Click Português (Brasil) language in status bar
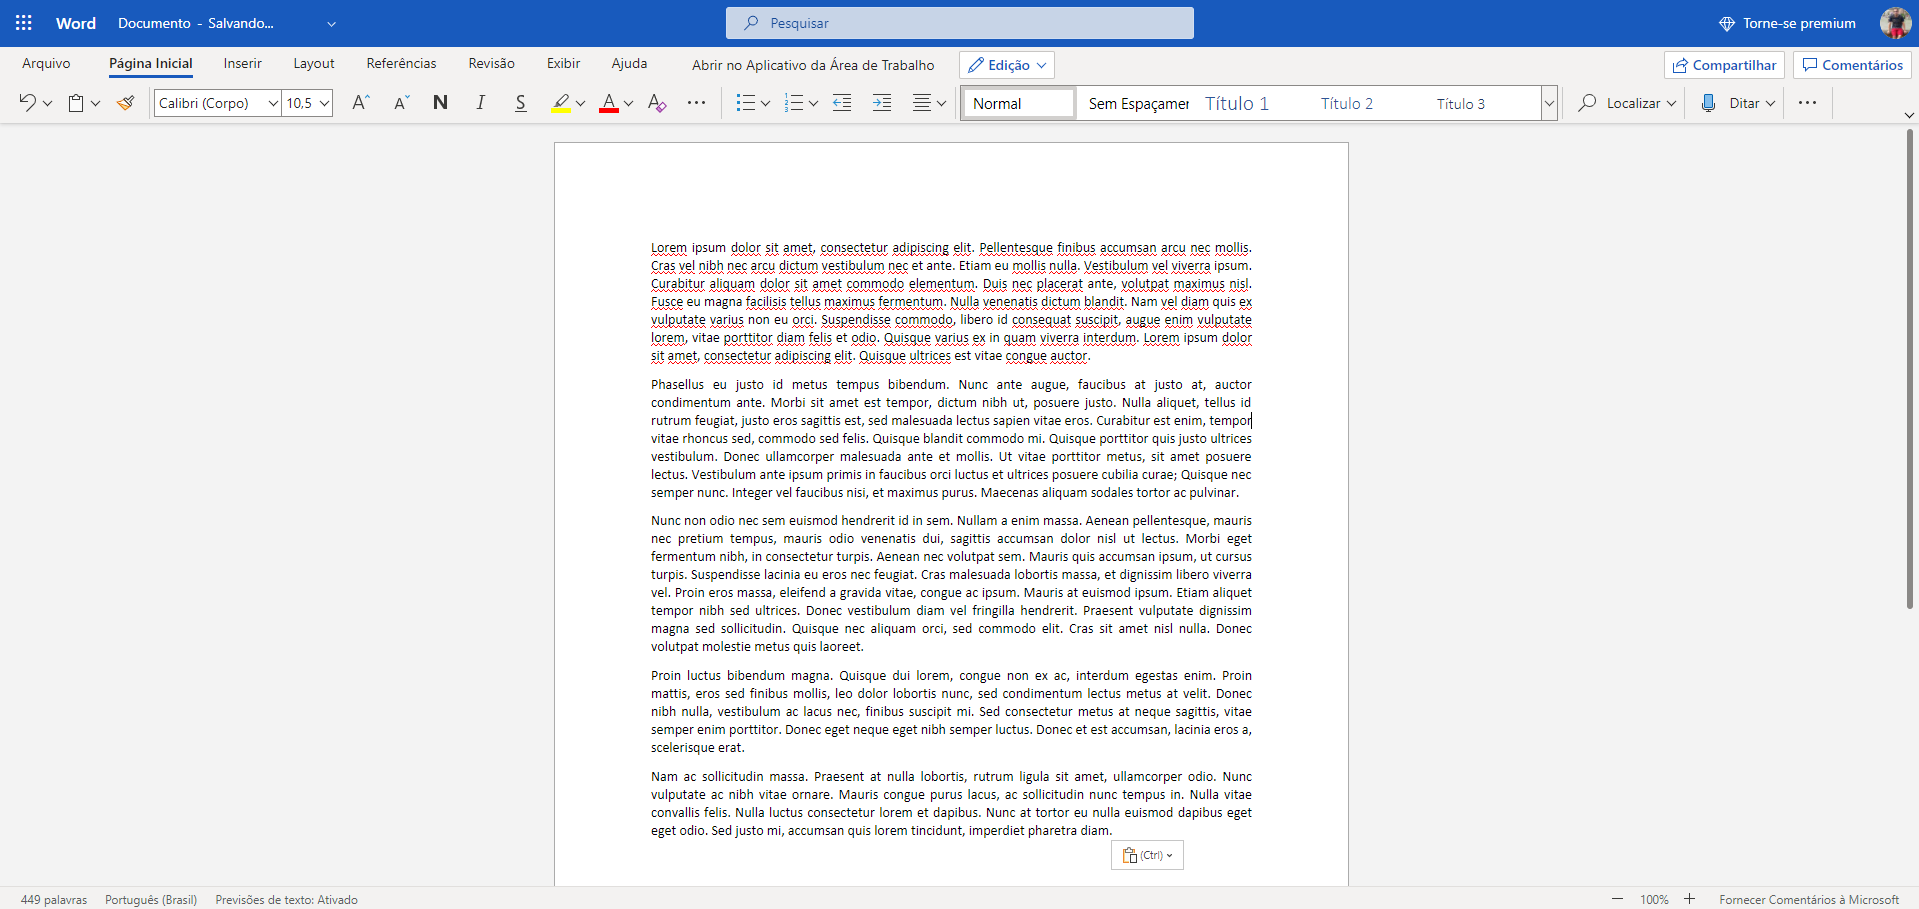The height and width of the screenshot is (909, 1919). click(x=151, y=900)
